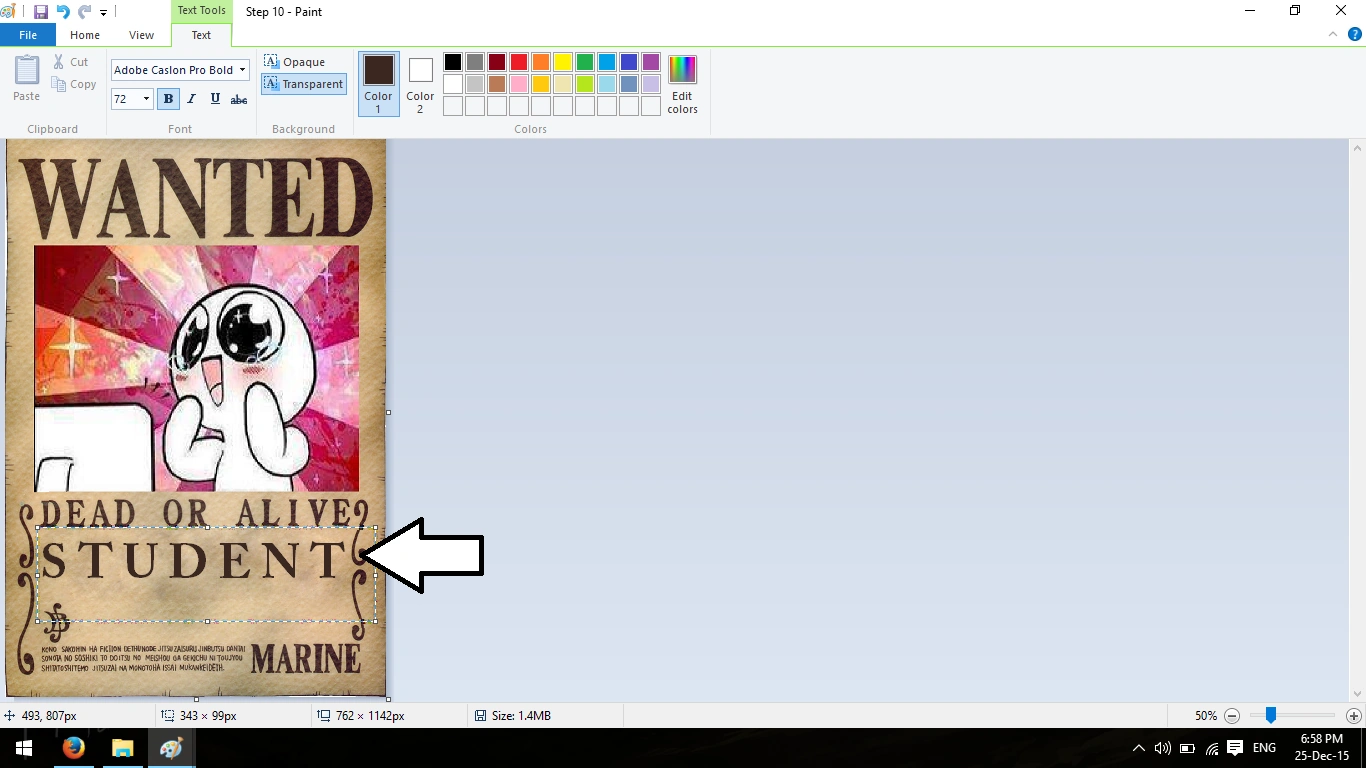The image size is (1366, 768).
Task: Toggle Strikethrough text formatting
Action: [x=239, y=99]
